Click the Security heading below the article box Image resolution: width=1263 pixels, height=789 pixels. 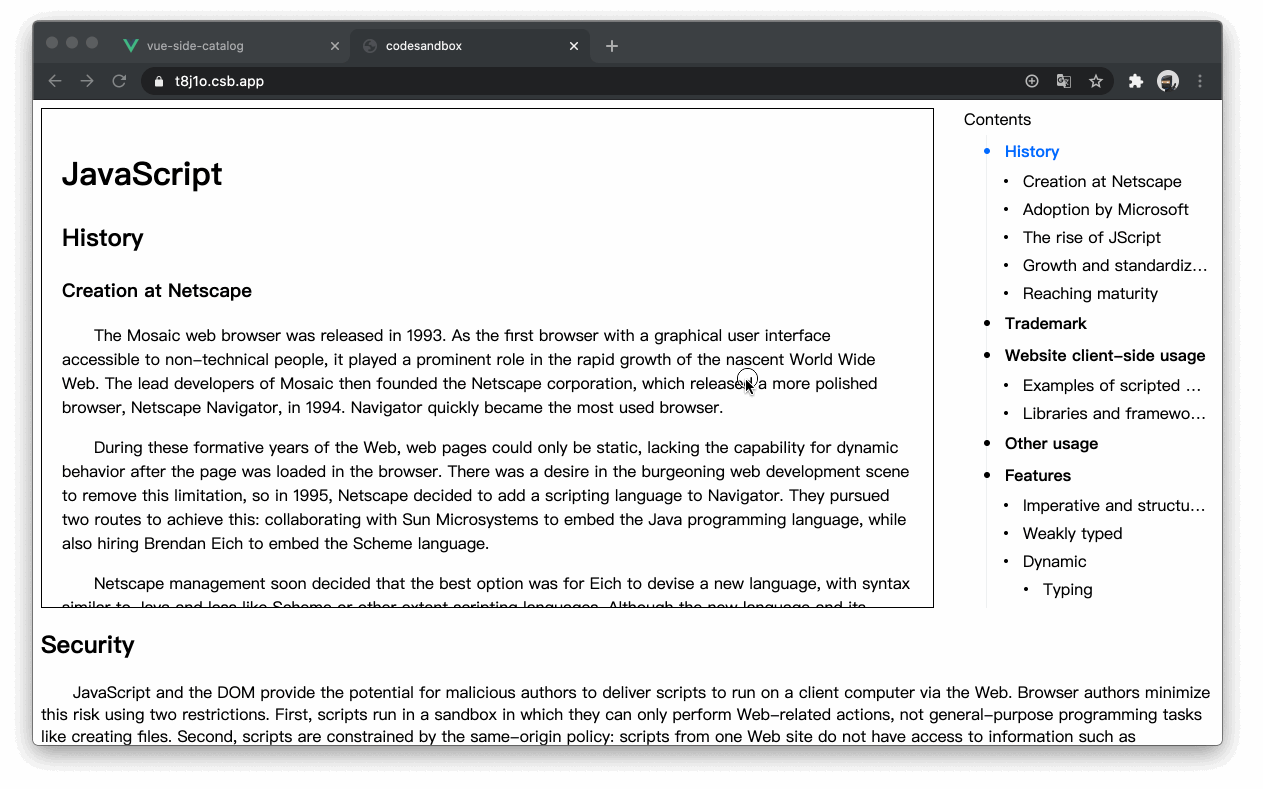(87, 645)
